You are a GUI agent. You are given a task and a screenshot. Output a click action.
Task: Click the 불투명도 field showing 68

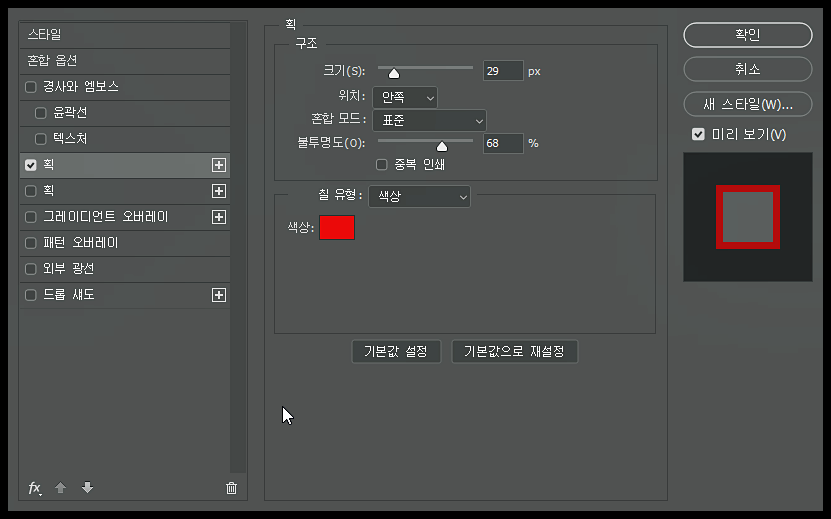click(x=503, y=143)
